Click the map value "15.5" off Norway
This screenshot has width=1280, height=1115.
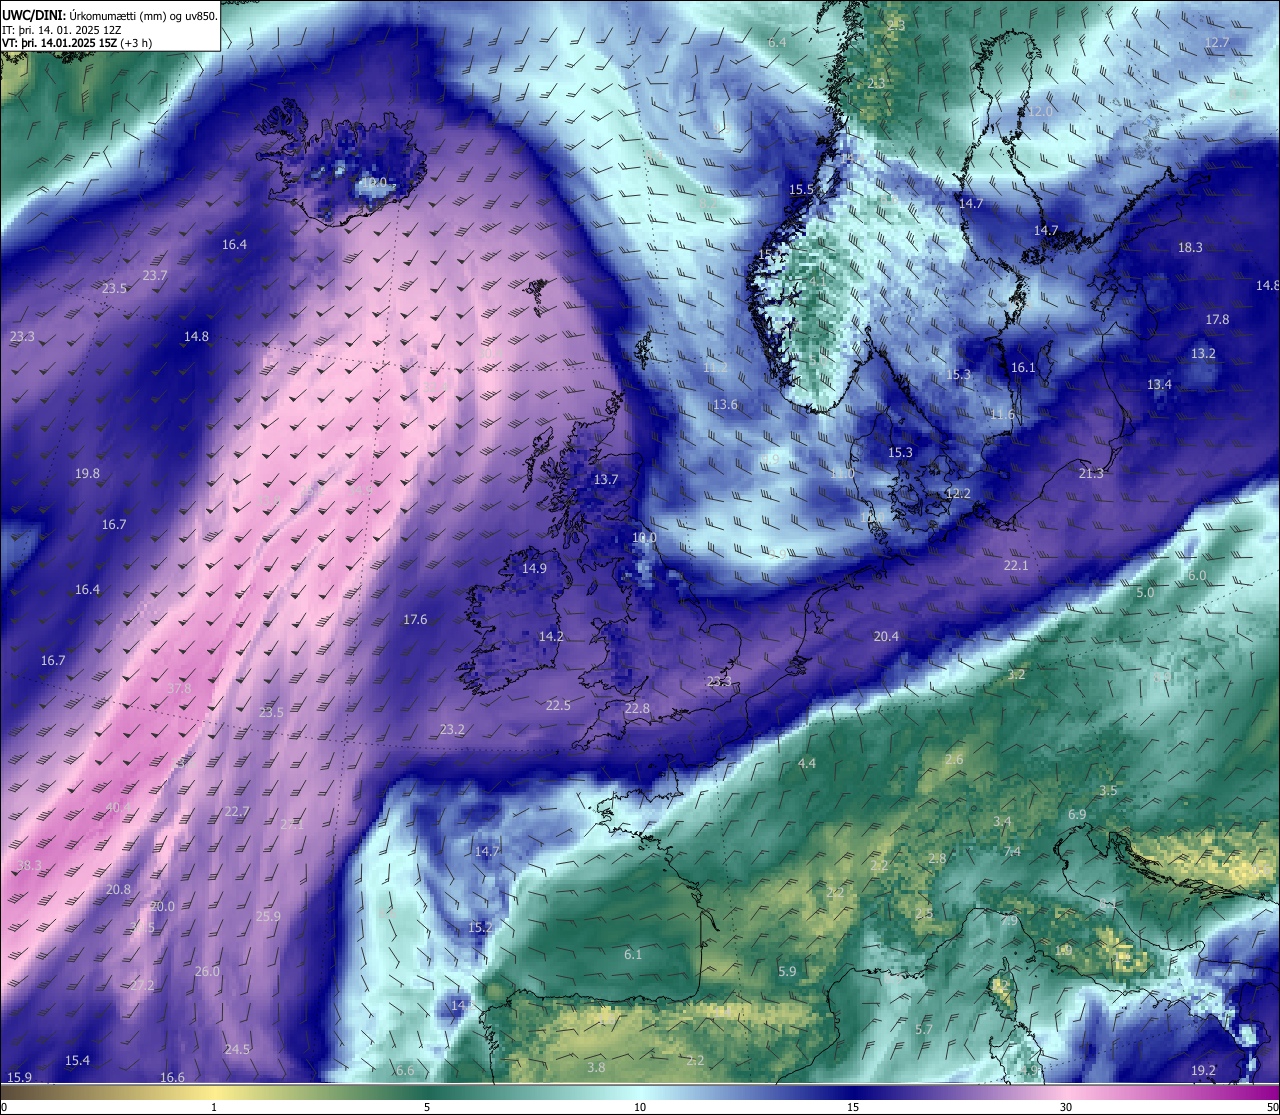pos(801,190)
